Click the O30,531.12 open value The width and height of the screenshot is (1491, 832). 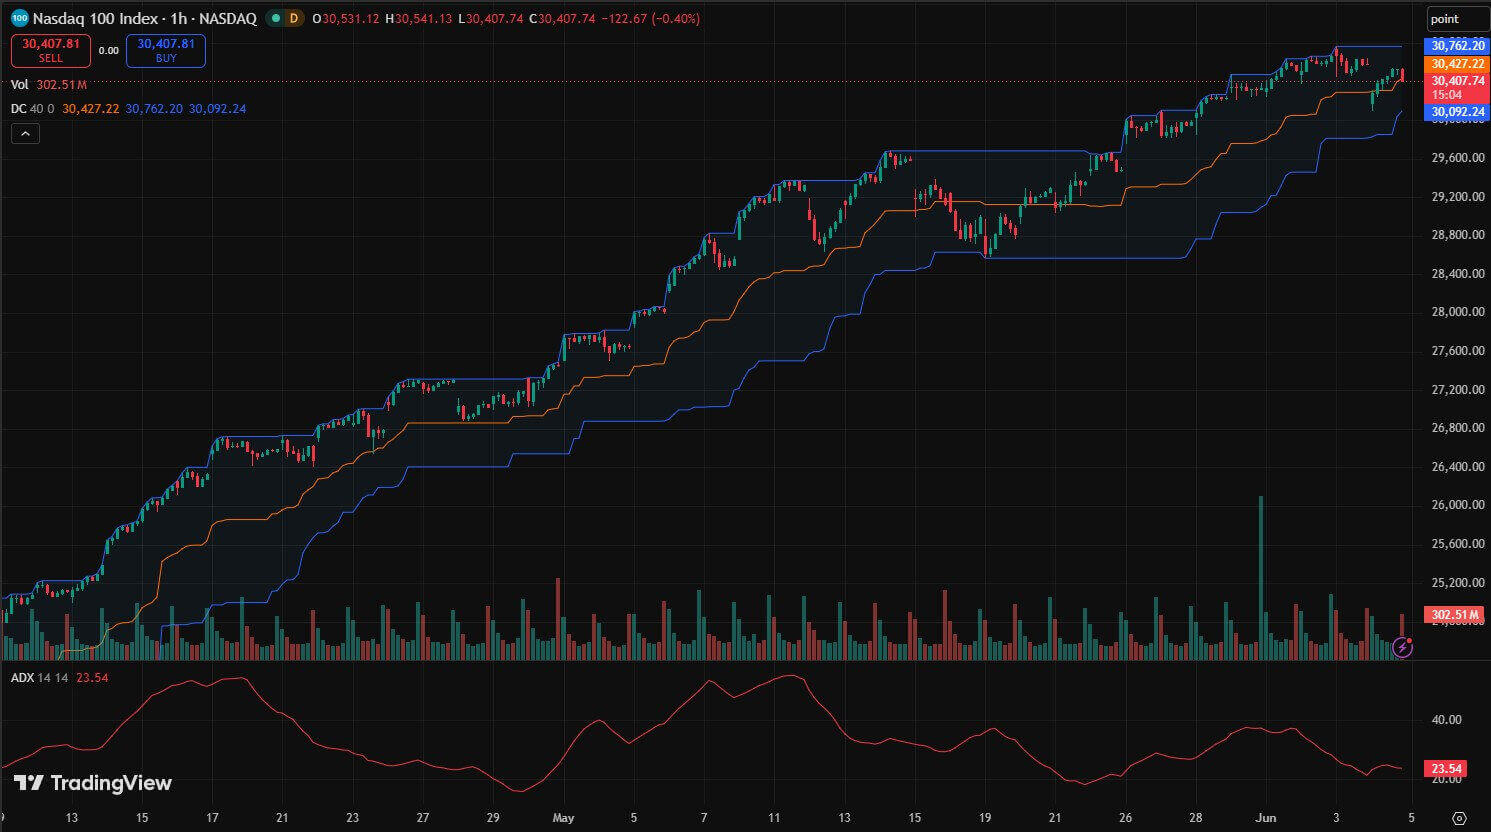click(346, 19)
